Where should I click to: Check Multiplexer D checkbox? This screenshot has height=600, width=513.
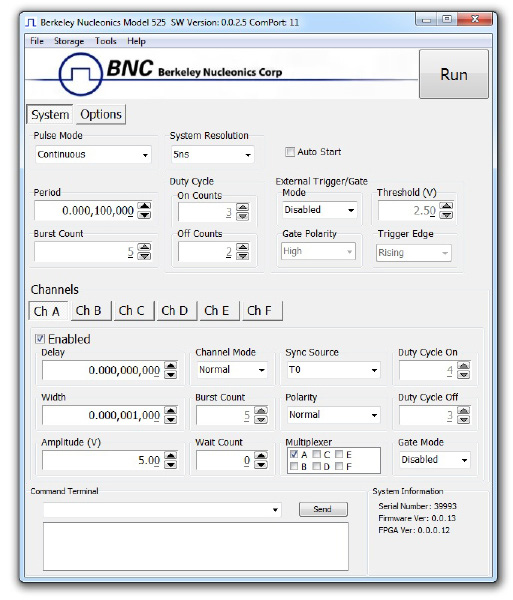click(x=316, y=466)
